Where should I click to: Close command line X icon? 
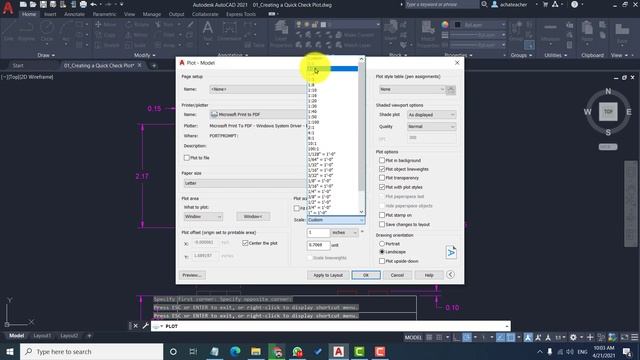pos(136,326)
